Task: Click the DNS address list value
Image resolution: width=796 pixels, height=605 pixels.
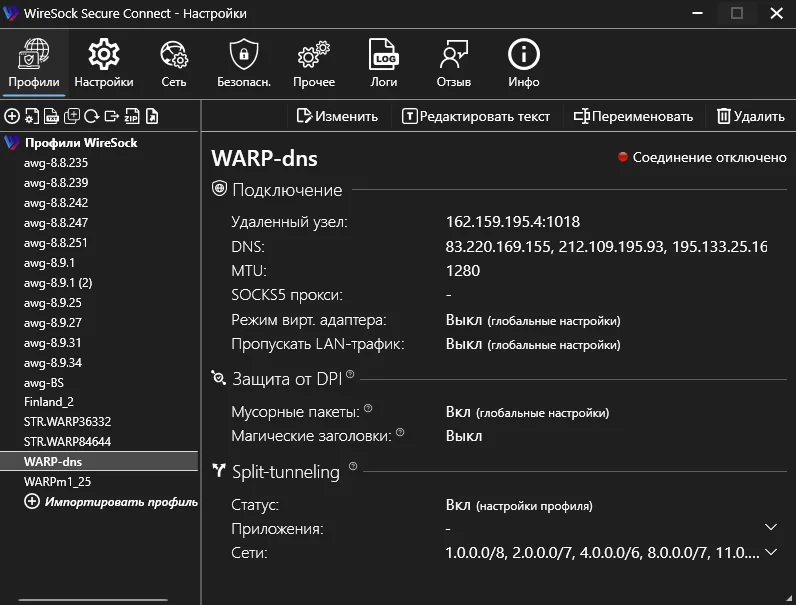Action: point(607,247)
